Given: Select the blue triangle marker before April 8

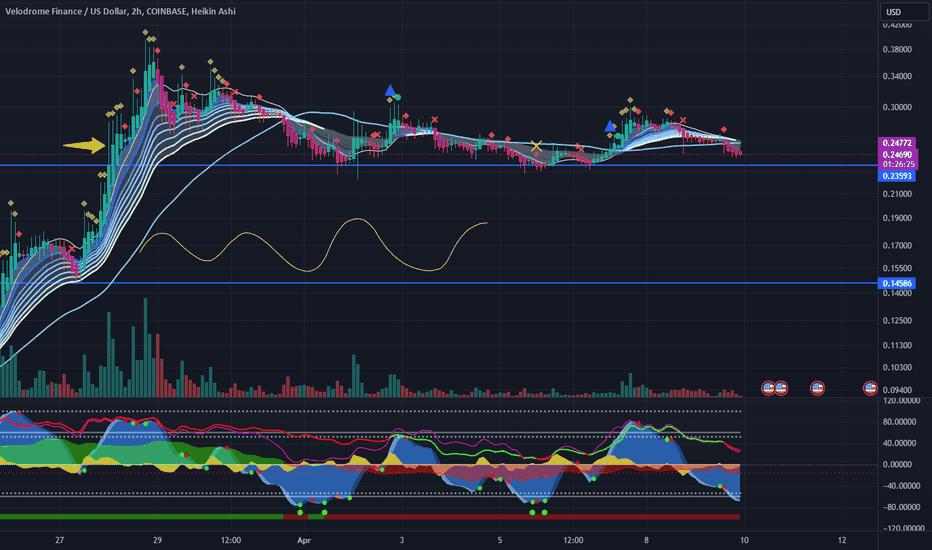Looking at the screenshot, I should click(x=610, y=126).
